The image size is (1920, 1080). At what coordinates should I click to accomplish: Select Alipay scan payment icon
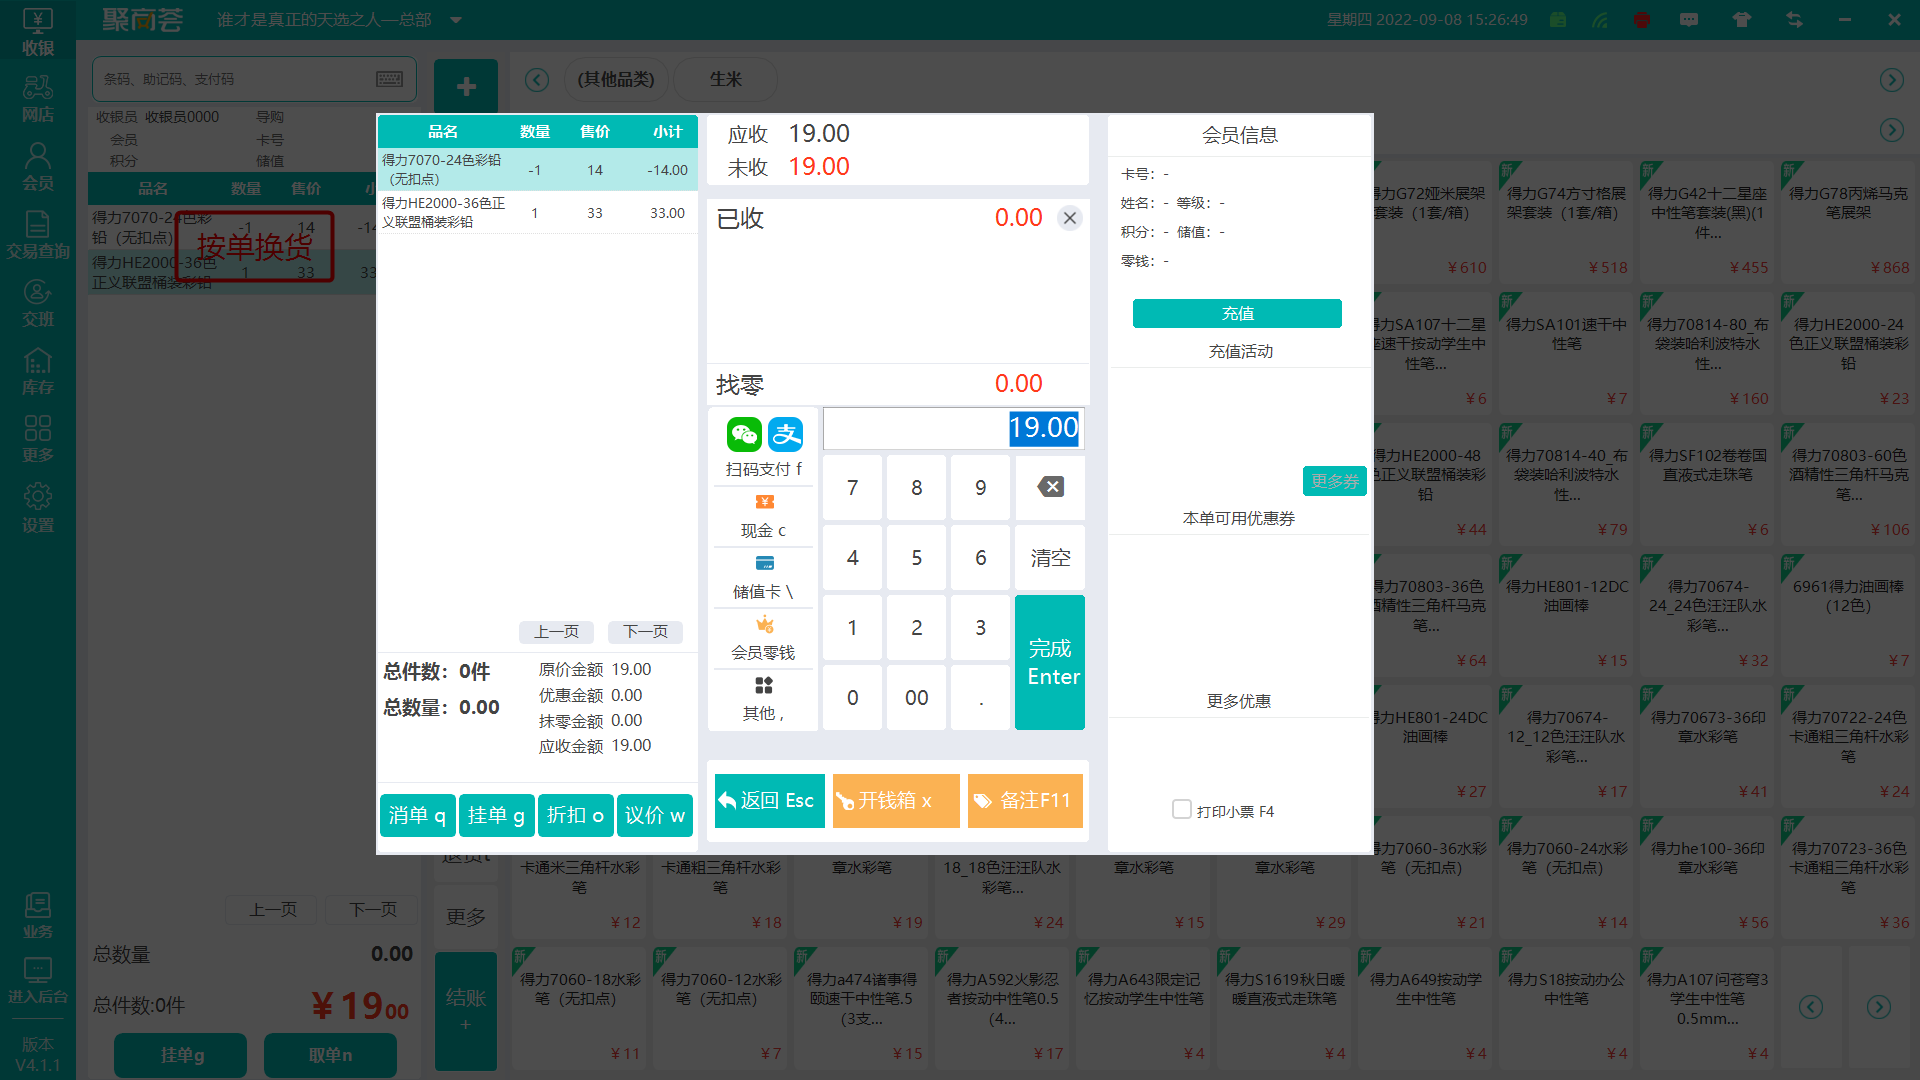tap(786, 434)
